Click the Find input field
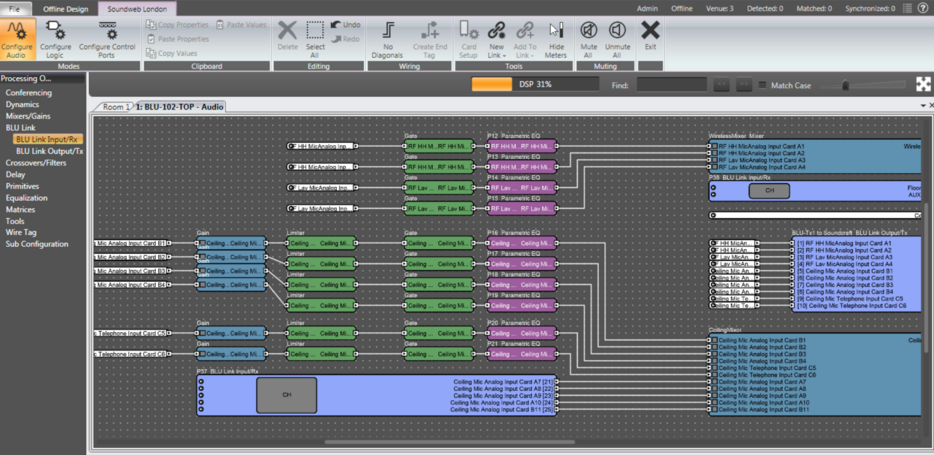934x455 pixels. 672,85
